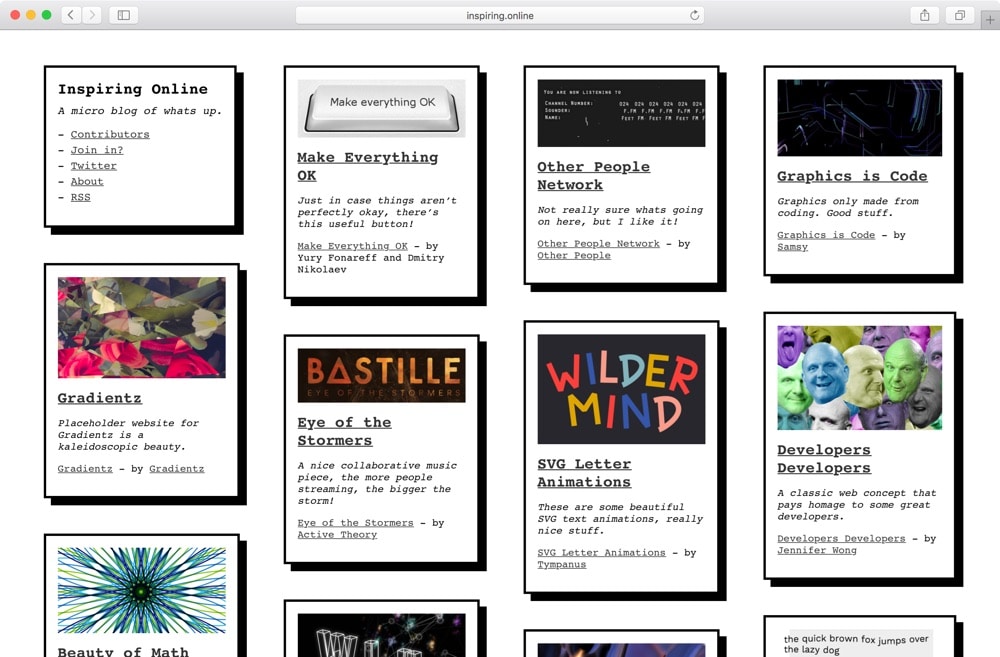Click the Graphics is Code thumbnail

pyautogui.click(x=859, y=118)
